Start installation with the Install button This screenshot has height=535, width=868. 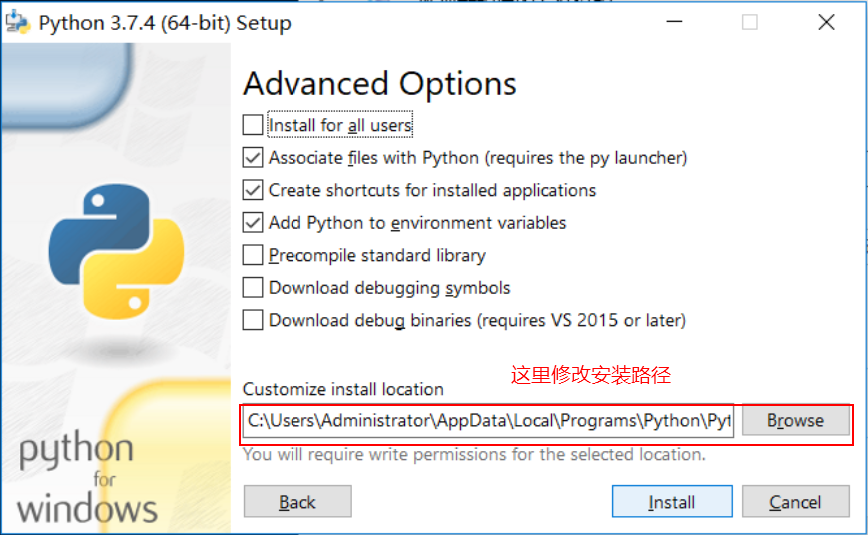pos(671,502)
